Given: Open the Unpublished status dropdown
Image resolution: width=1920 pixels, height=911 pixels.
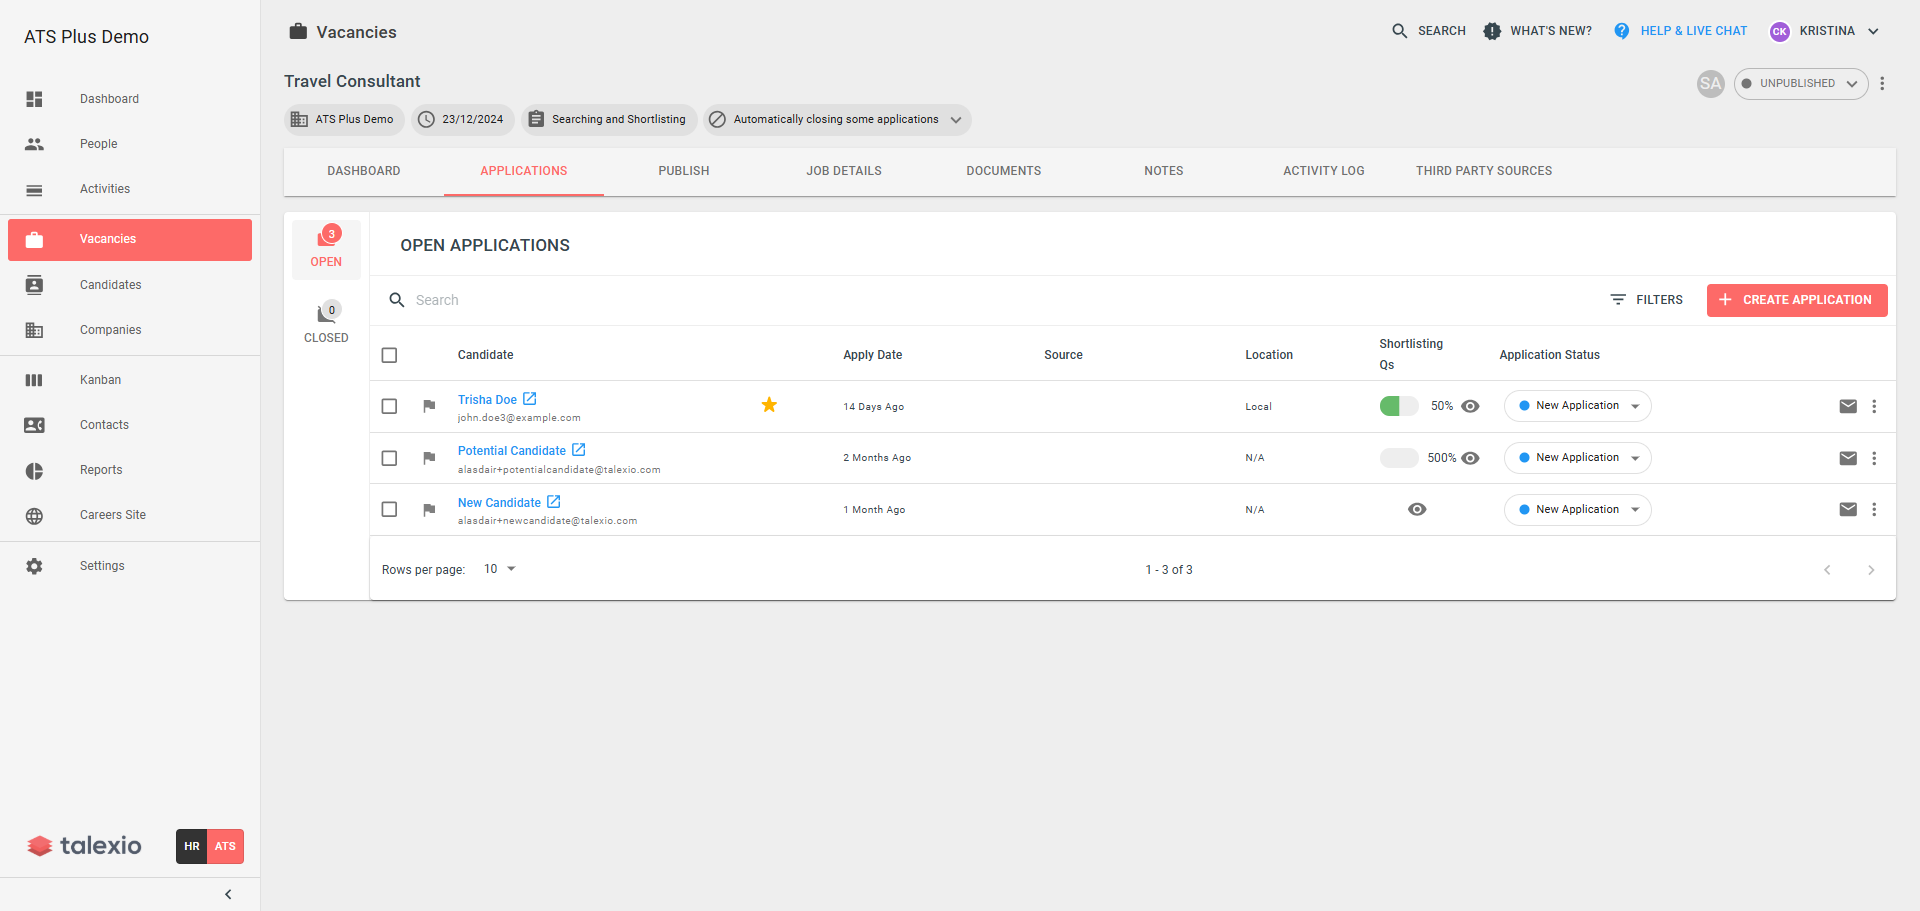Looking at the screenshot, I should [1801, 84].
